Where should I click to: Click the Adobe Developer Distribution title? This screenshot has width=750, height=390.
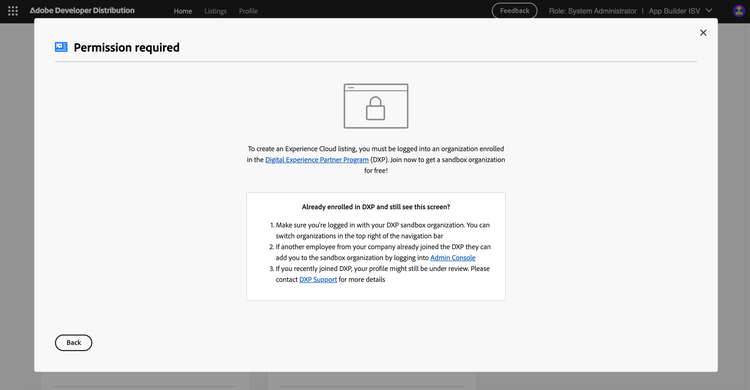(x=82, y=11)
